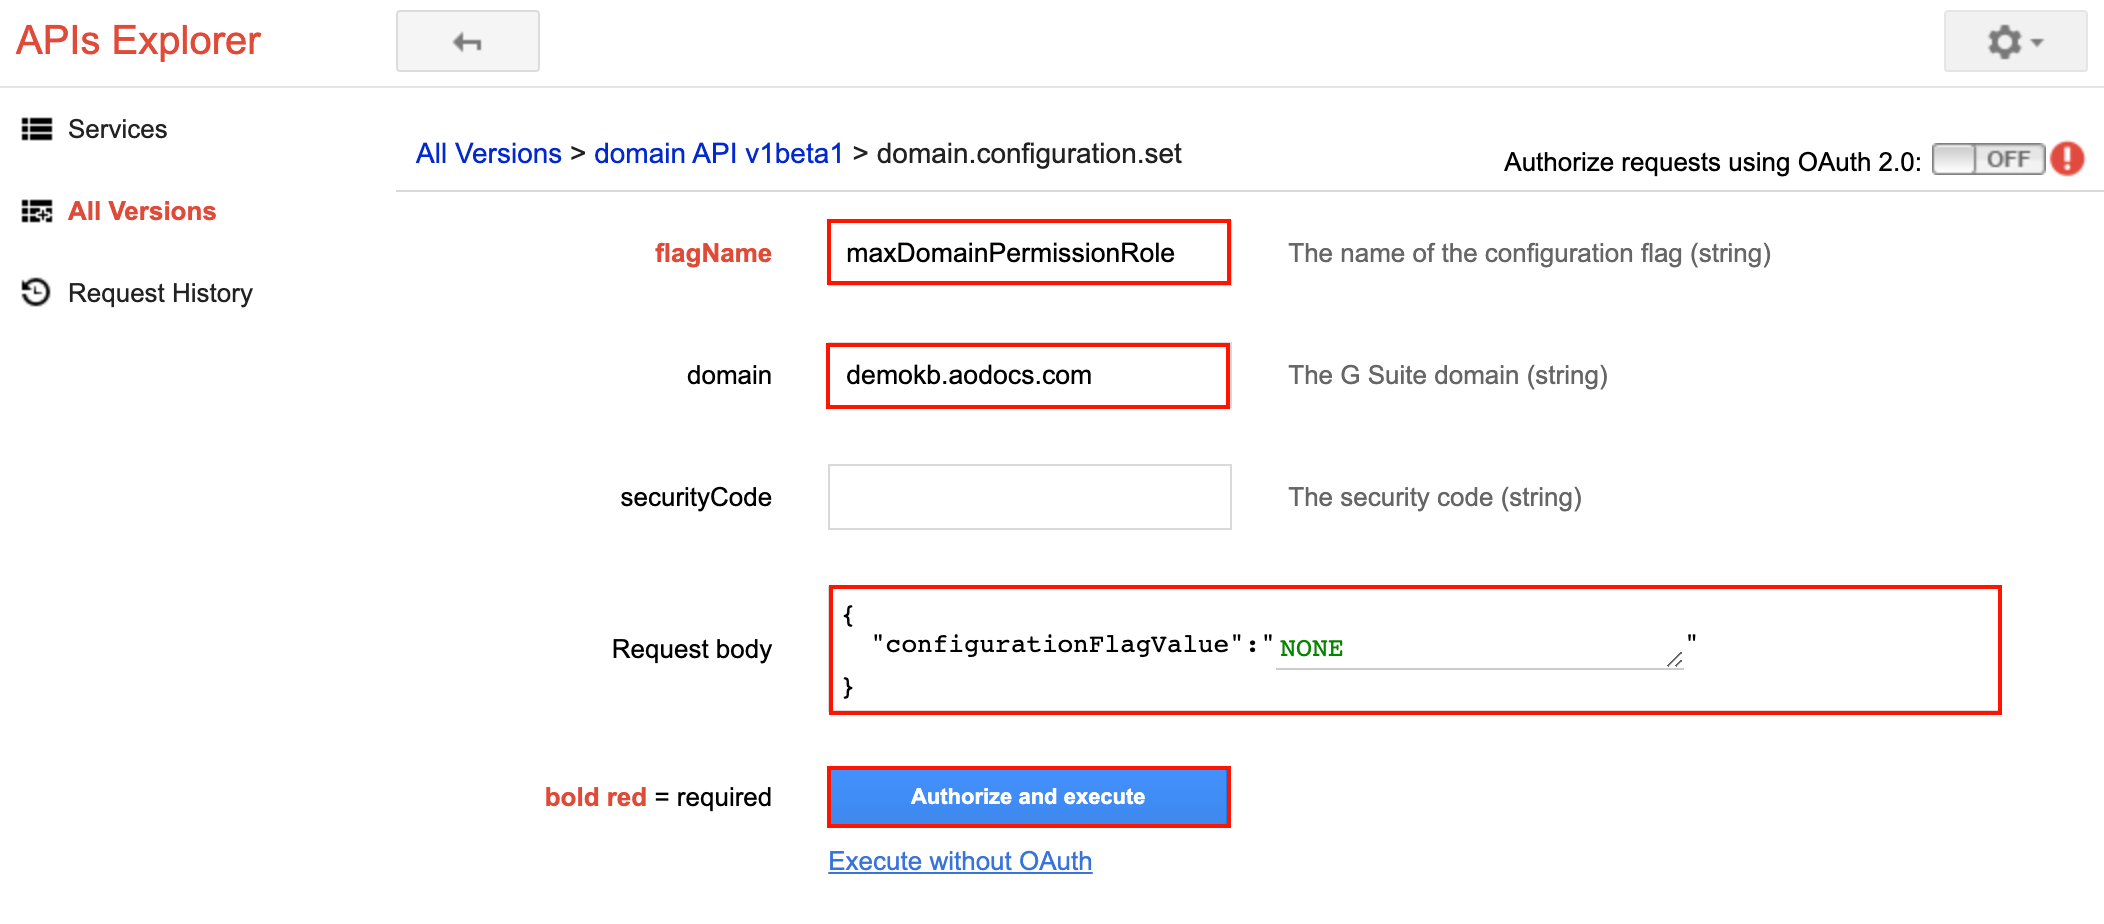The image size is (2104, 924).
Task: Click the Services list icon
Action: tap(37, 129)
